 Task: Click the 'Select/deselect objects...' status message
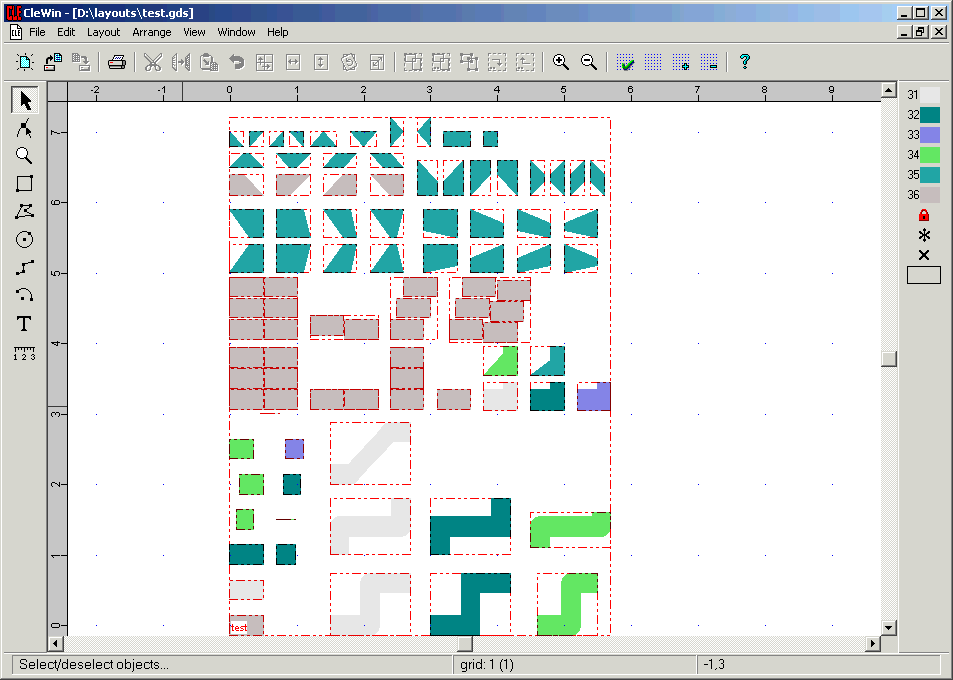pos(94,665)
